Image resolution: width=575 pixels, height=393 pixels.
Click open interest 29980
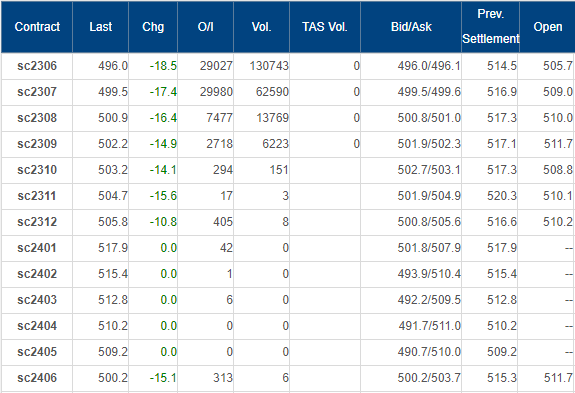(x=216, y=92)
